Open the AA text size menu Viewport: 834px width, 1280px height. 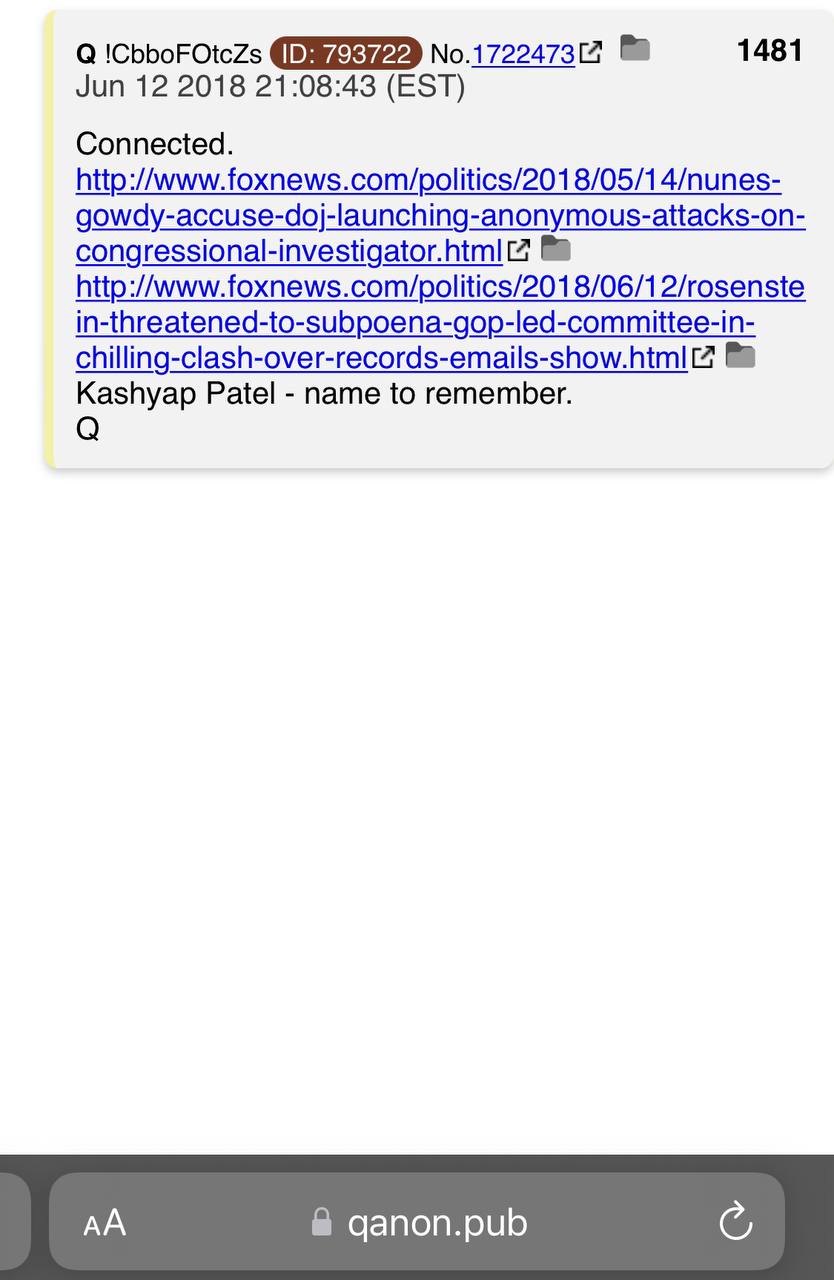pos(105,1223)
